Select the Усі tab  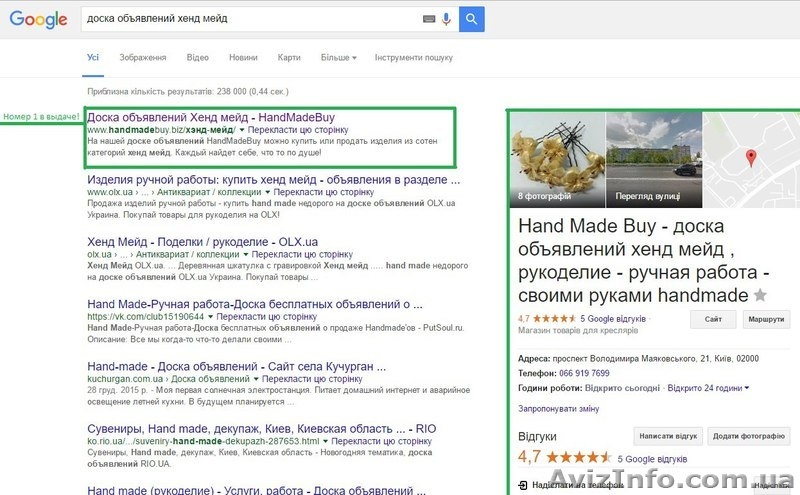tap(93, 57)
